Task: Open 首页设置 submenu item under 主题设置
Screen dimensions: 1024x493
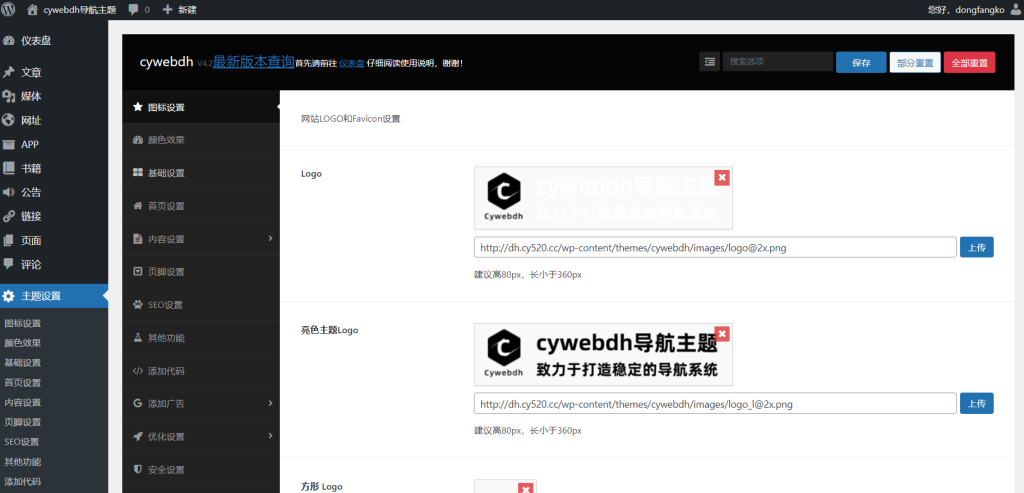Action: pos(23,383)
